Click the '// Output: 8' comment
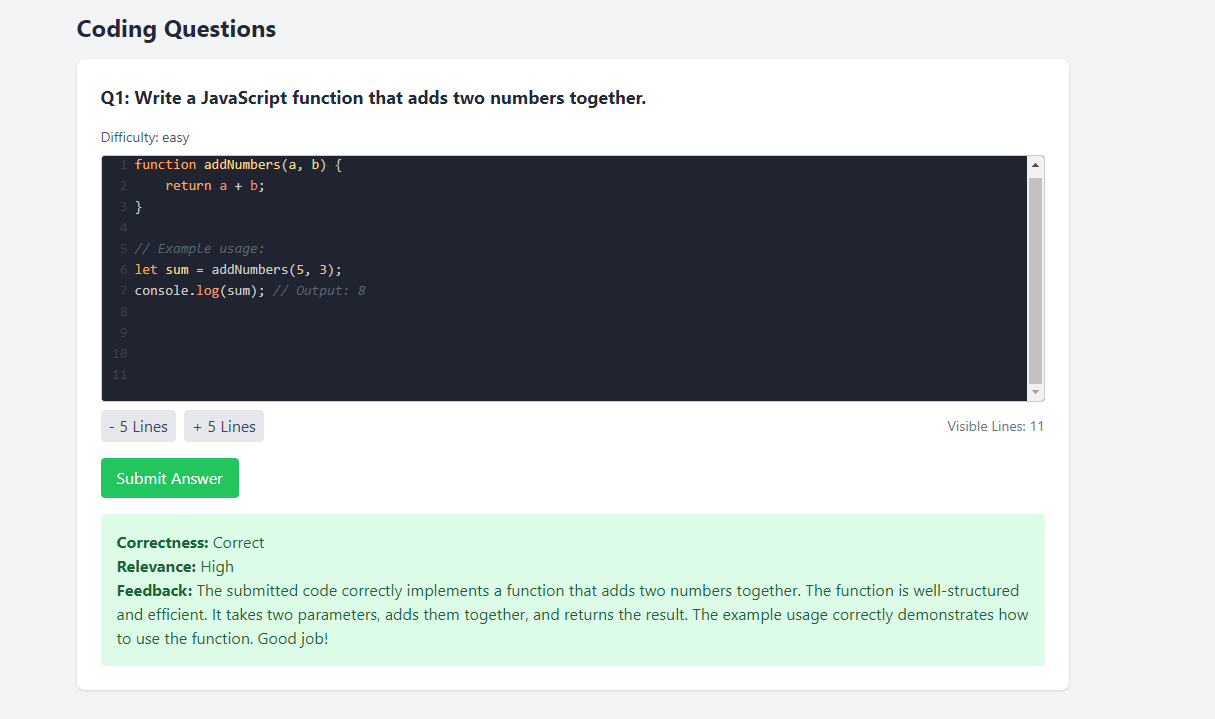Viewport: 1215px width, 719px height. (x=319, y=291)
